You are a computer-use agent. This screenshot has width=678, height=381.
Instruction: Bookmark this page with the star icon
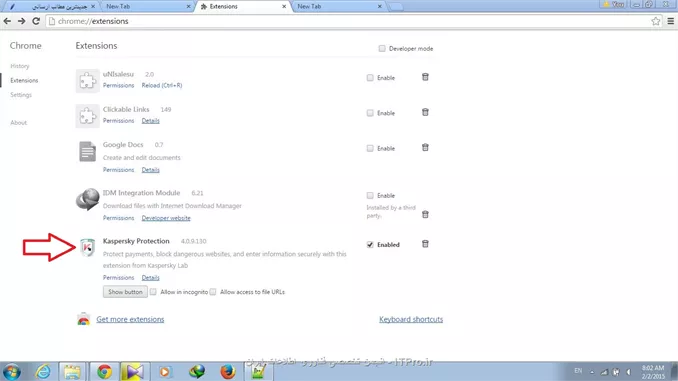[656, 21]
